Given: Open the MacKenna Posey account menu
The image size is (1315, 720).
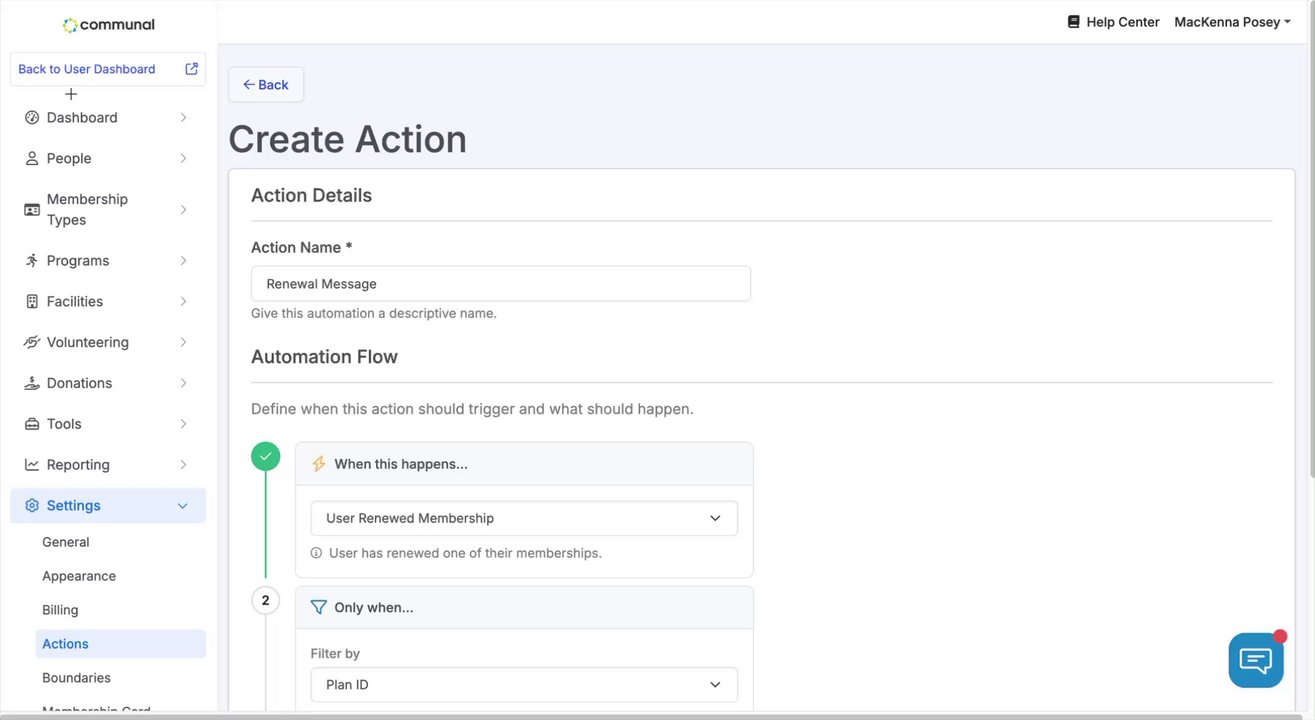Looking at the screenshot, I should pos(1232,22).
